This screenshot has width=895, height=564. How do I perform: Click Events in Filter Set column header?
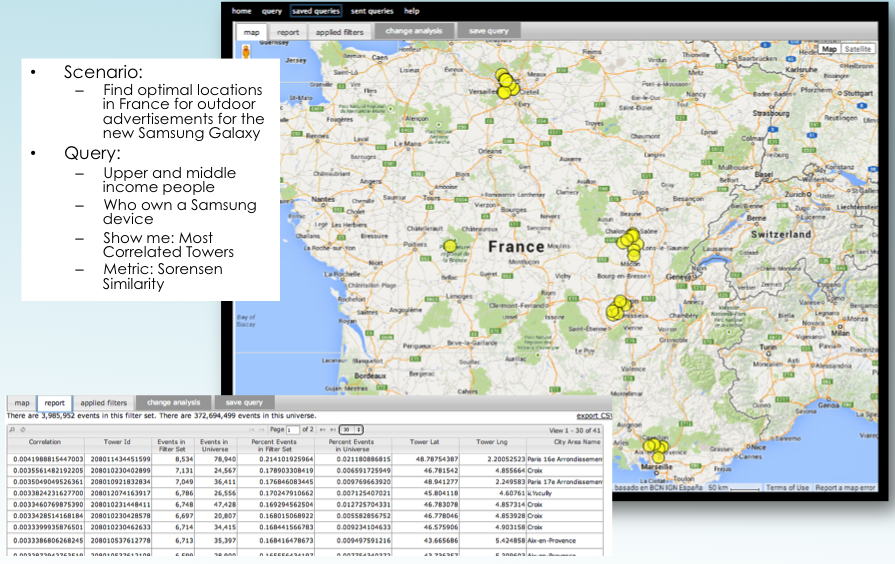coord(172,445)
